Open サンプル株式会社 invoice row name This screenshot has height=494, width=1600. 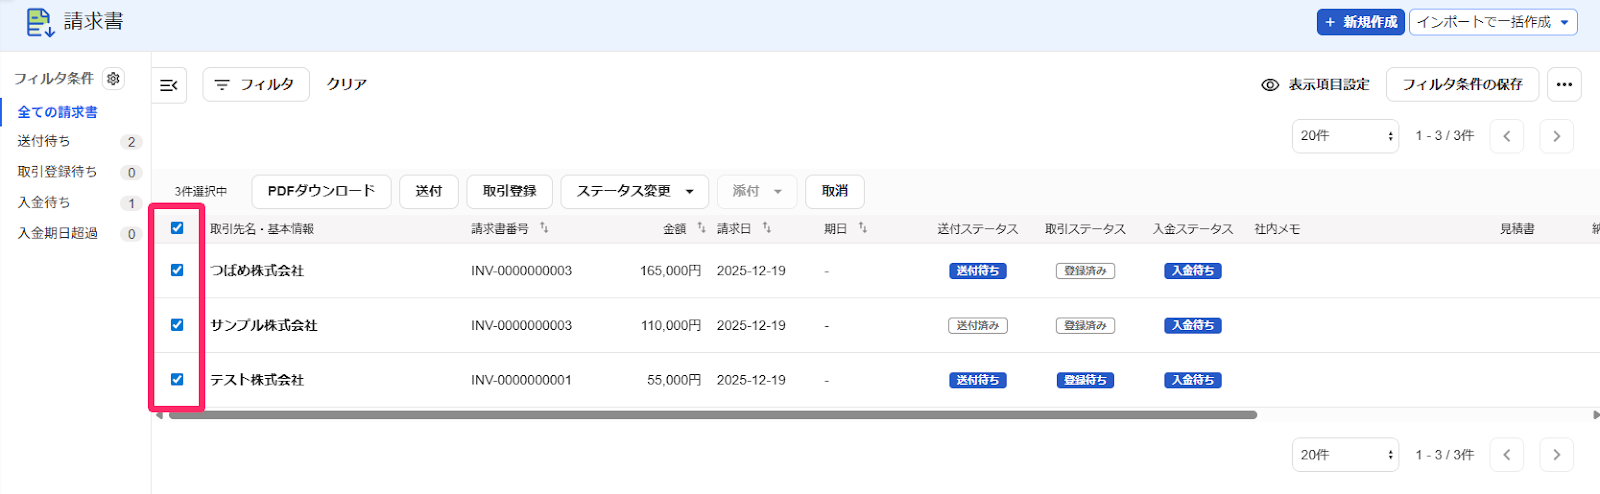coord(264,326)
